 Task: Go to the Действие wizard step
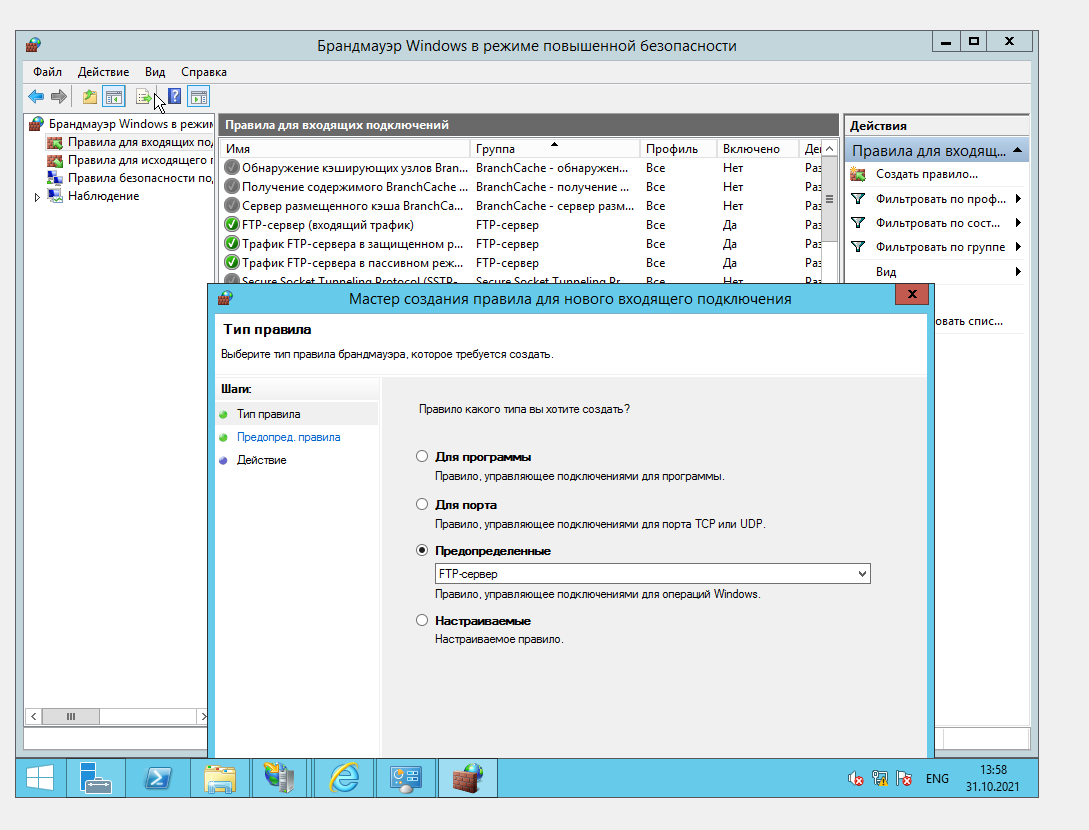coord(262,460)
